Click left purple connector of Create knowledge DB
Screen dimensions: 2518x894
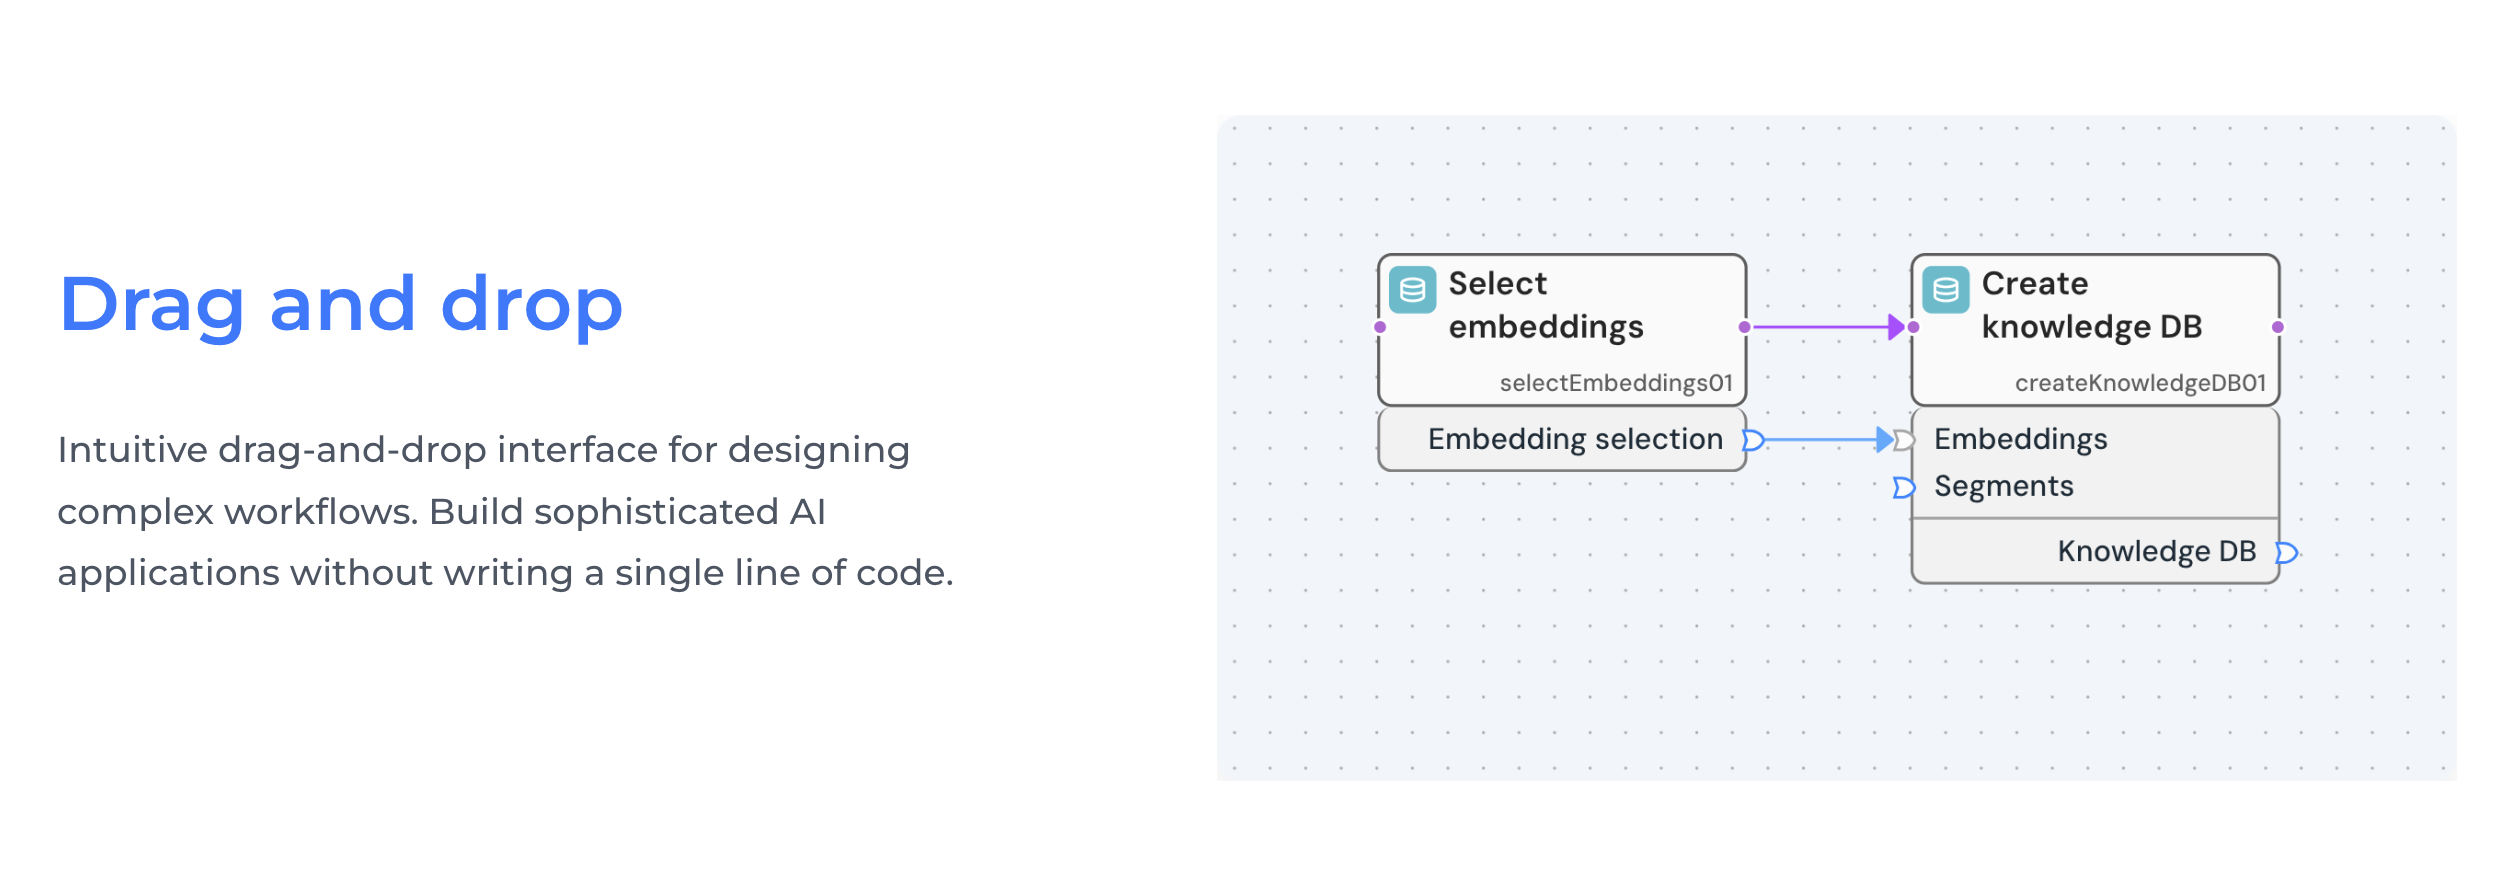click(1913, 327)
